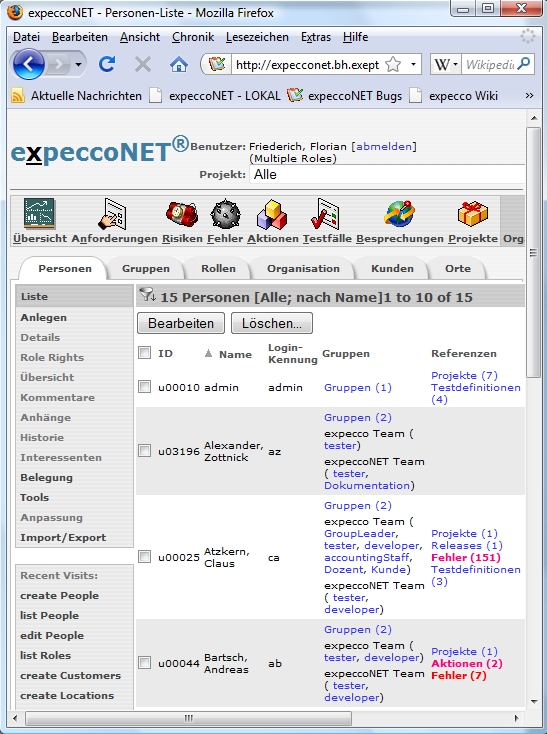The image size is (547, 734).
Task: Click the expeccoNET logo
Action: 99,151
